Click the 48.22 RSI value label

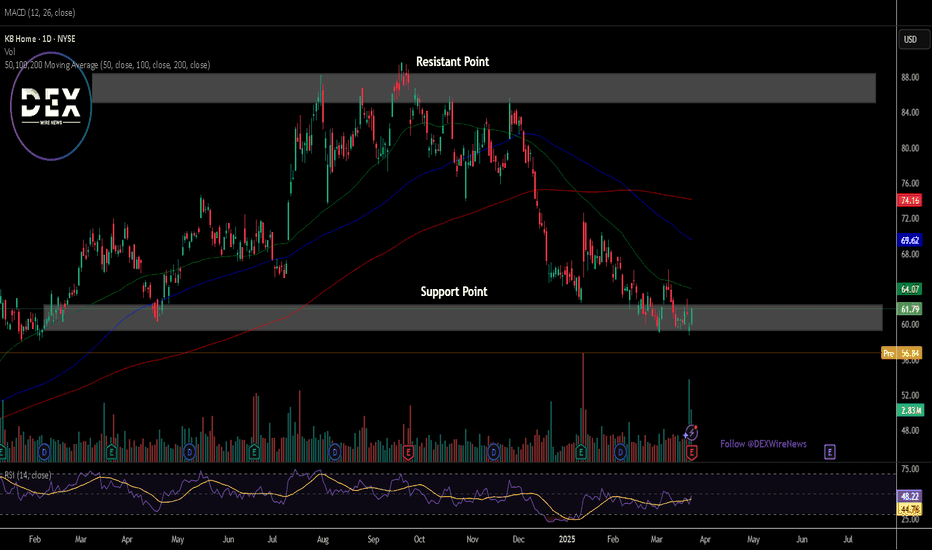pyautogui.click(x=909, y=496)
